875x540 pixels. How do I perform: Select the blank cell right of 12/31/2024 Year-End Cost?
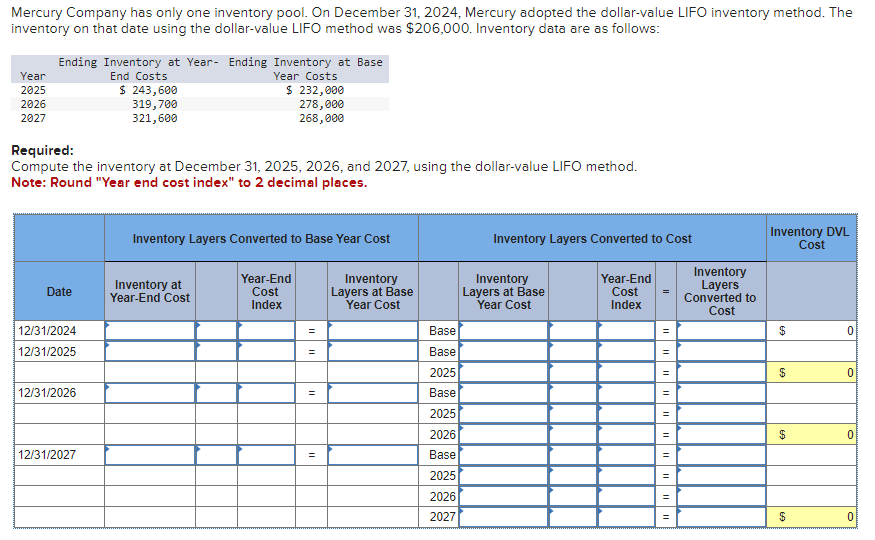(217, 331)
